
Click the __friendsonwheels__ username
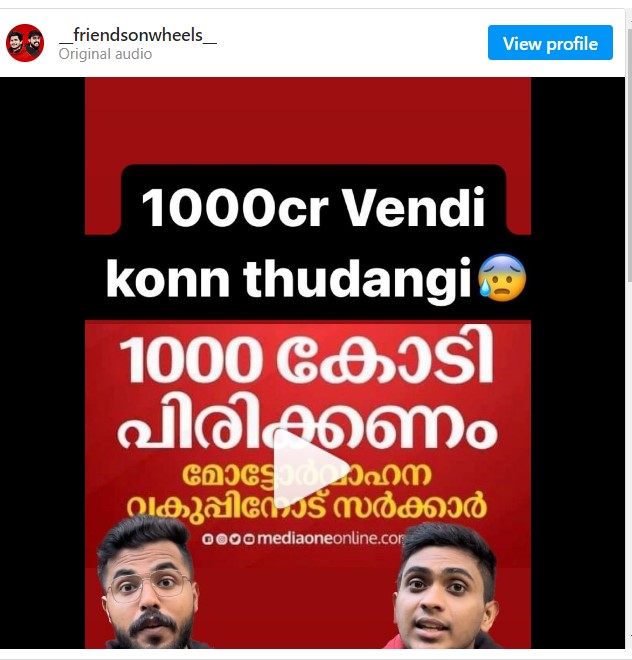pos(138,35)
